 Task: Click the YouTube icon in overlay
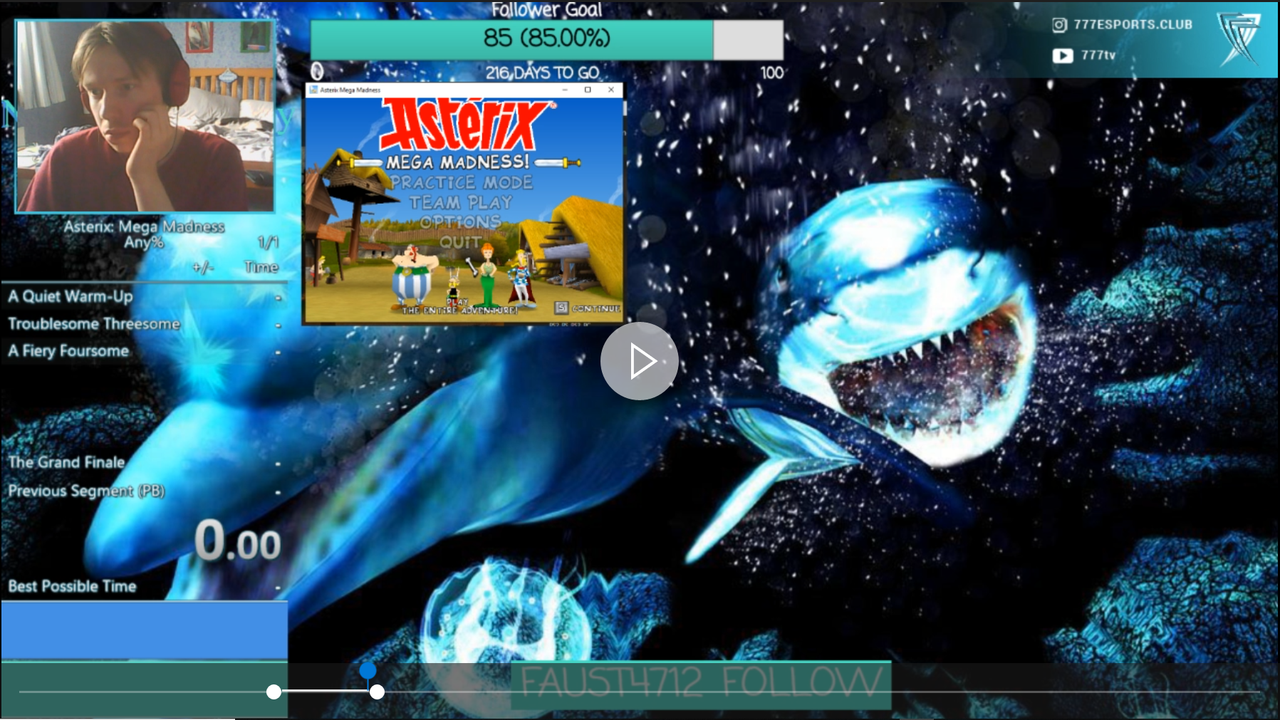(x=1063, y=56)
